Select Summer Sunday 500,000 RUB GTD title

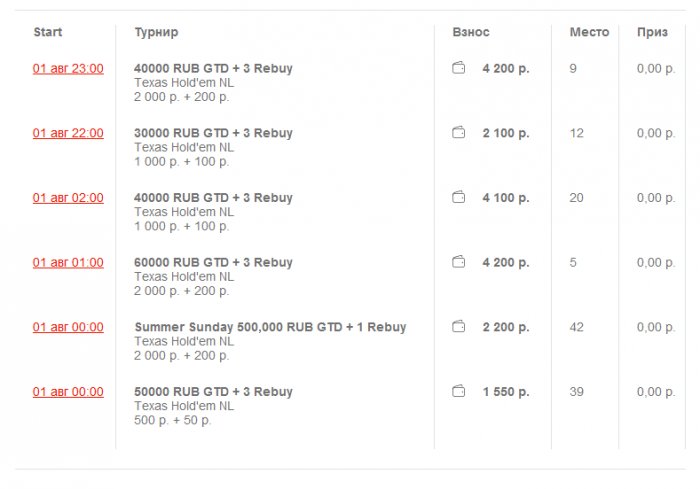[x=270, y=327]
